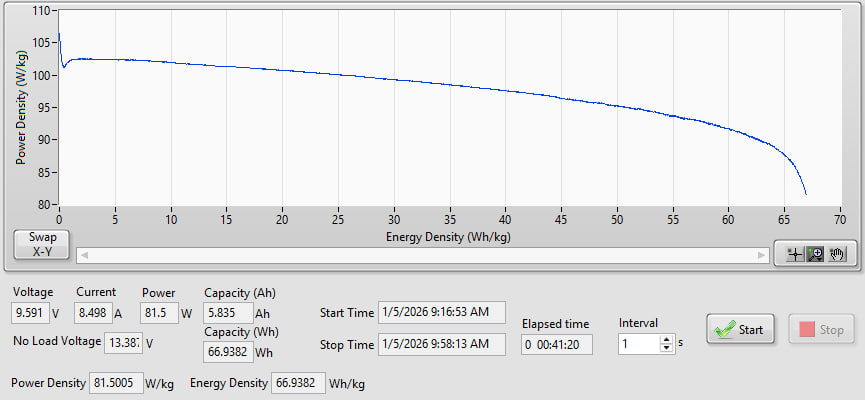Select the crosshair cursor tool in graph palette
This screenshot has height=400, width=865.
tap(796, 254)
